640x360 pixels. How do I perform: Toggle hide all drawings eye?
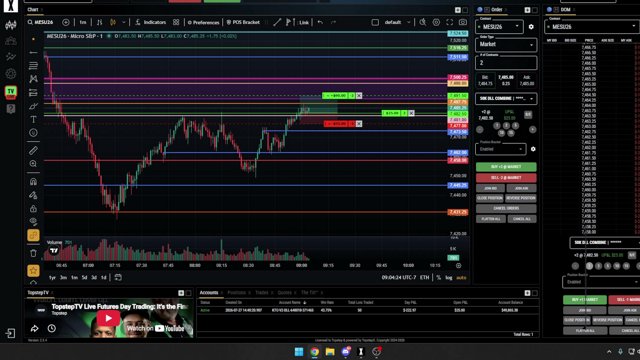pyautogui.click(x=33, y=222)
